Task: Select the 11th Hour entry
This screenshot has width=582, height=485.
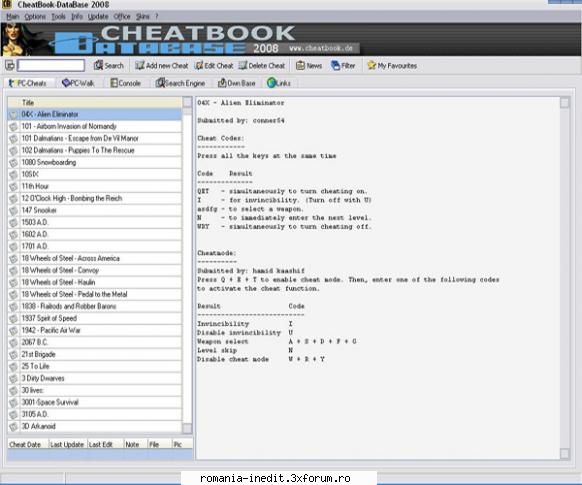Action: coord(95,186)
